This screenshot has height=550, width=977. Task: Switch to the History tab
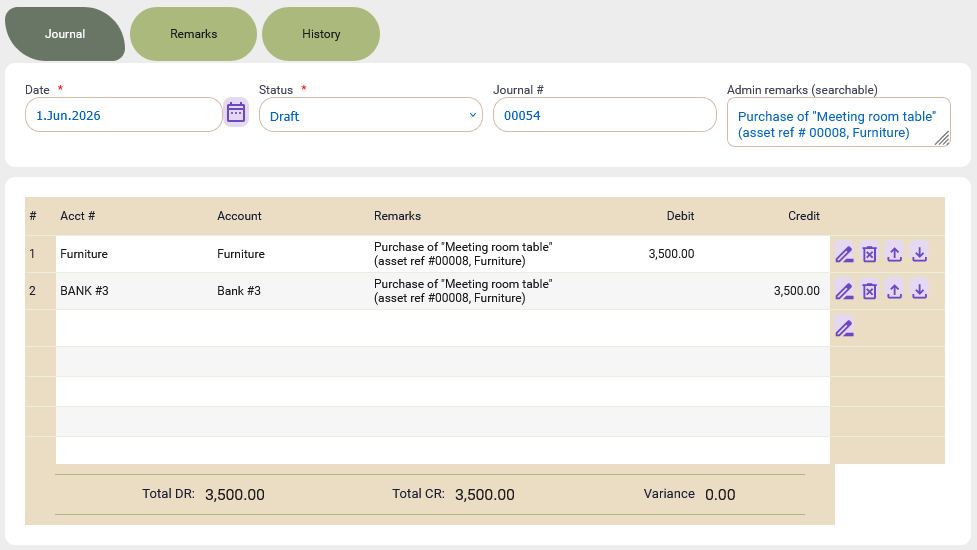point(321,34)
